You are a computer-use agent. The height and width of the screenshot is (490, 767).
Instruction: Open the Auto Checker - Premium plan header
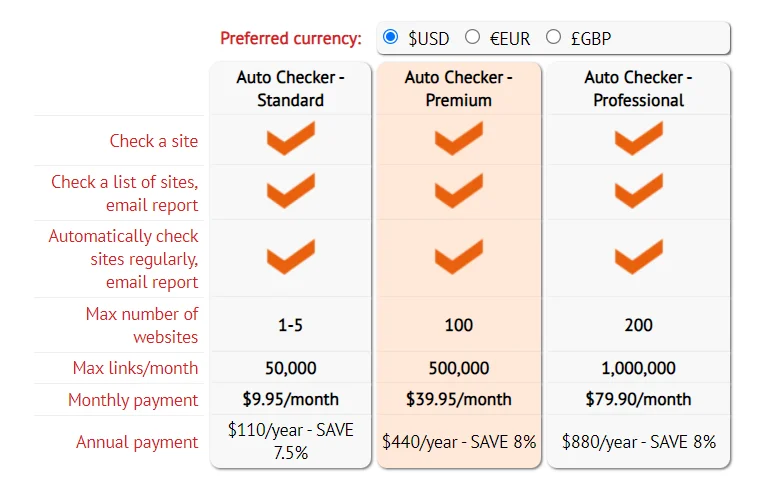click(459, 89)
